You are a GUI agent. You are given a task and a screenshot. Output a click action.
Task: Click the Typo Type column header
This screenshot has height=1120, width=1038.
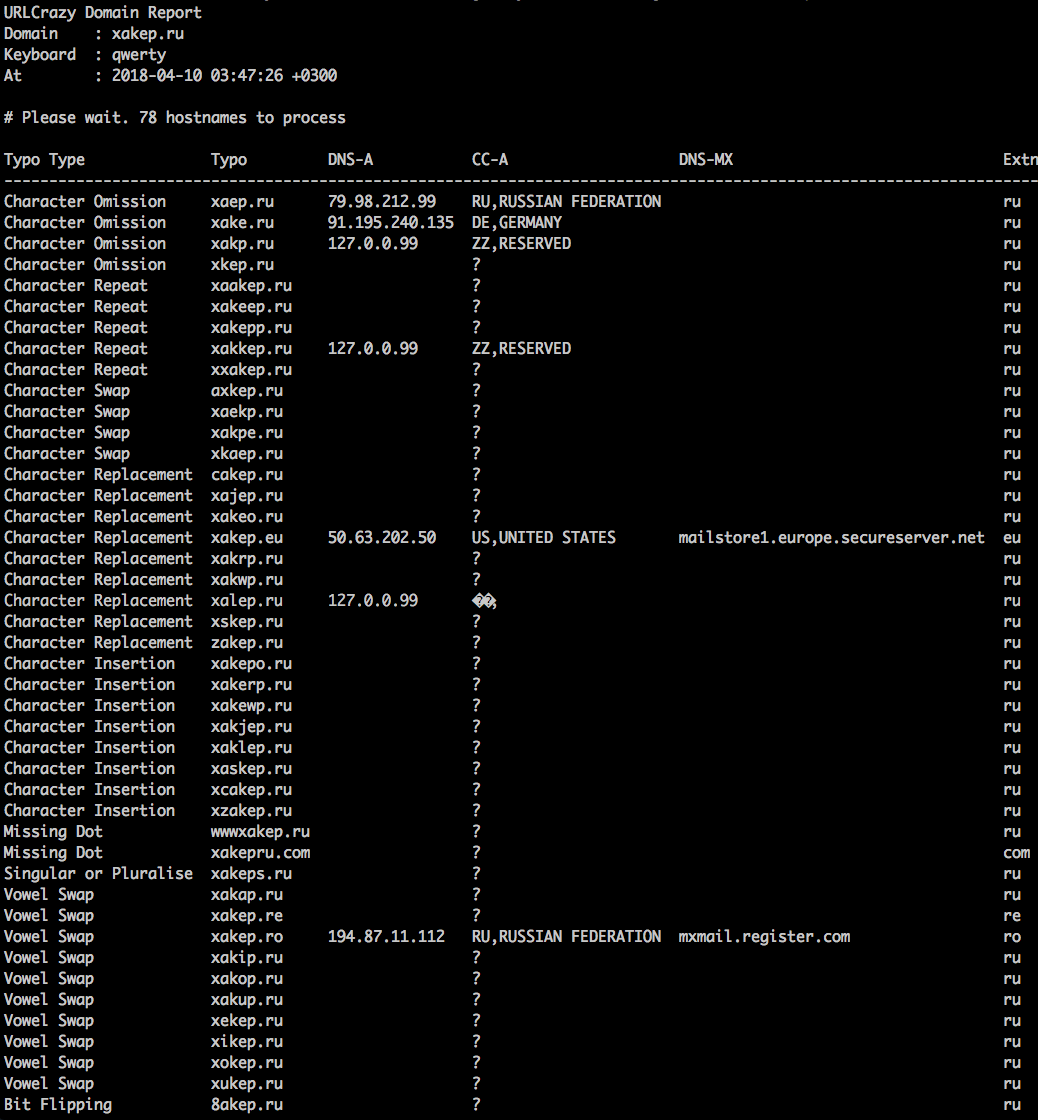click(x=44, y=159)
